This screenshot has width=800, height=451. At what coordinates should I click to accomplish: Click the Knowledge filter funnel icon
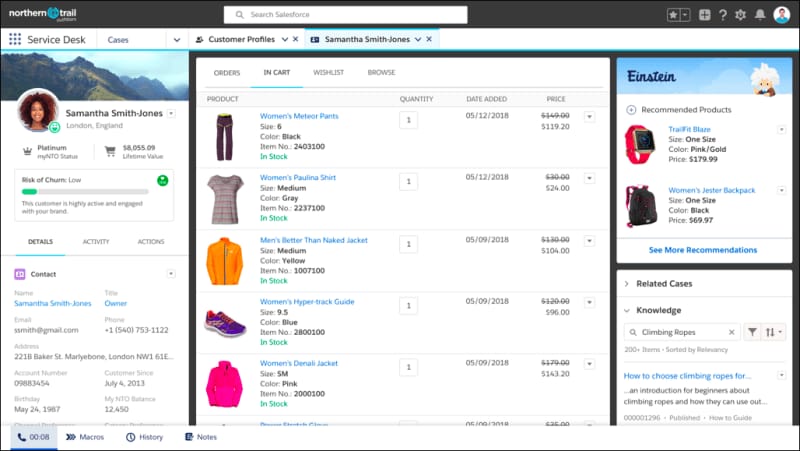point(752,332)
